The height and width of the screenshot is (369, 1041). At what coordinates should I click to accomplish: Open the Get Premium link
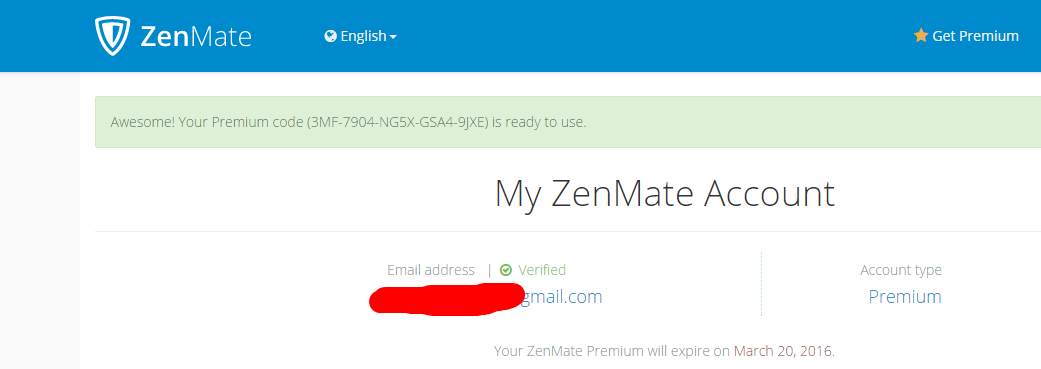966,36
